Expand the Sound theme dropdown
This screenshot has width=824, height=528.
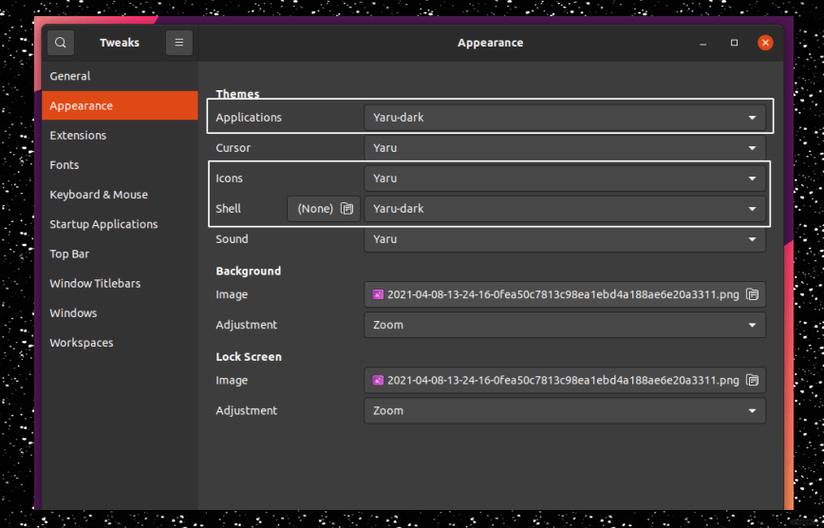pos(564,239)
